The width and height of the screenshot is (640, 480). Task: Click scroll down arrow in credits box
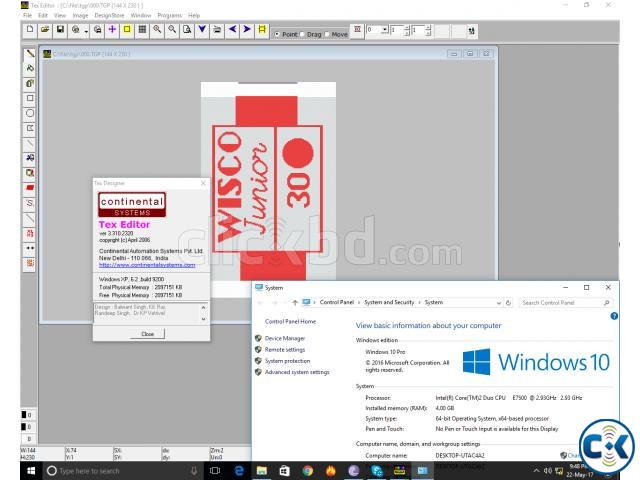click(x=204, y=319)
